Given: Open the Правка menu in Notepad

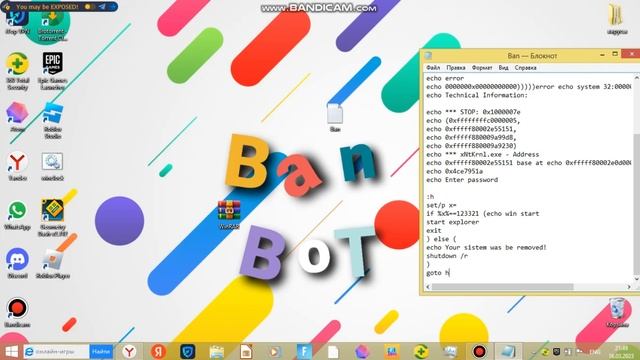Looking at the screenshot, I should [456, 68].
